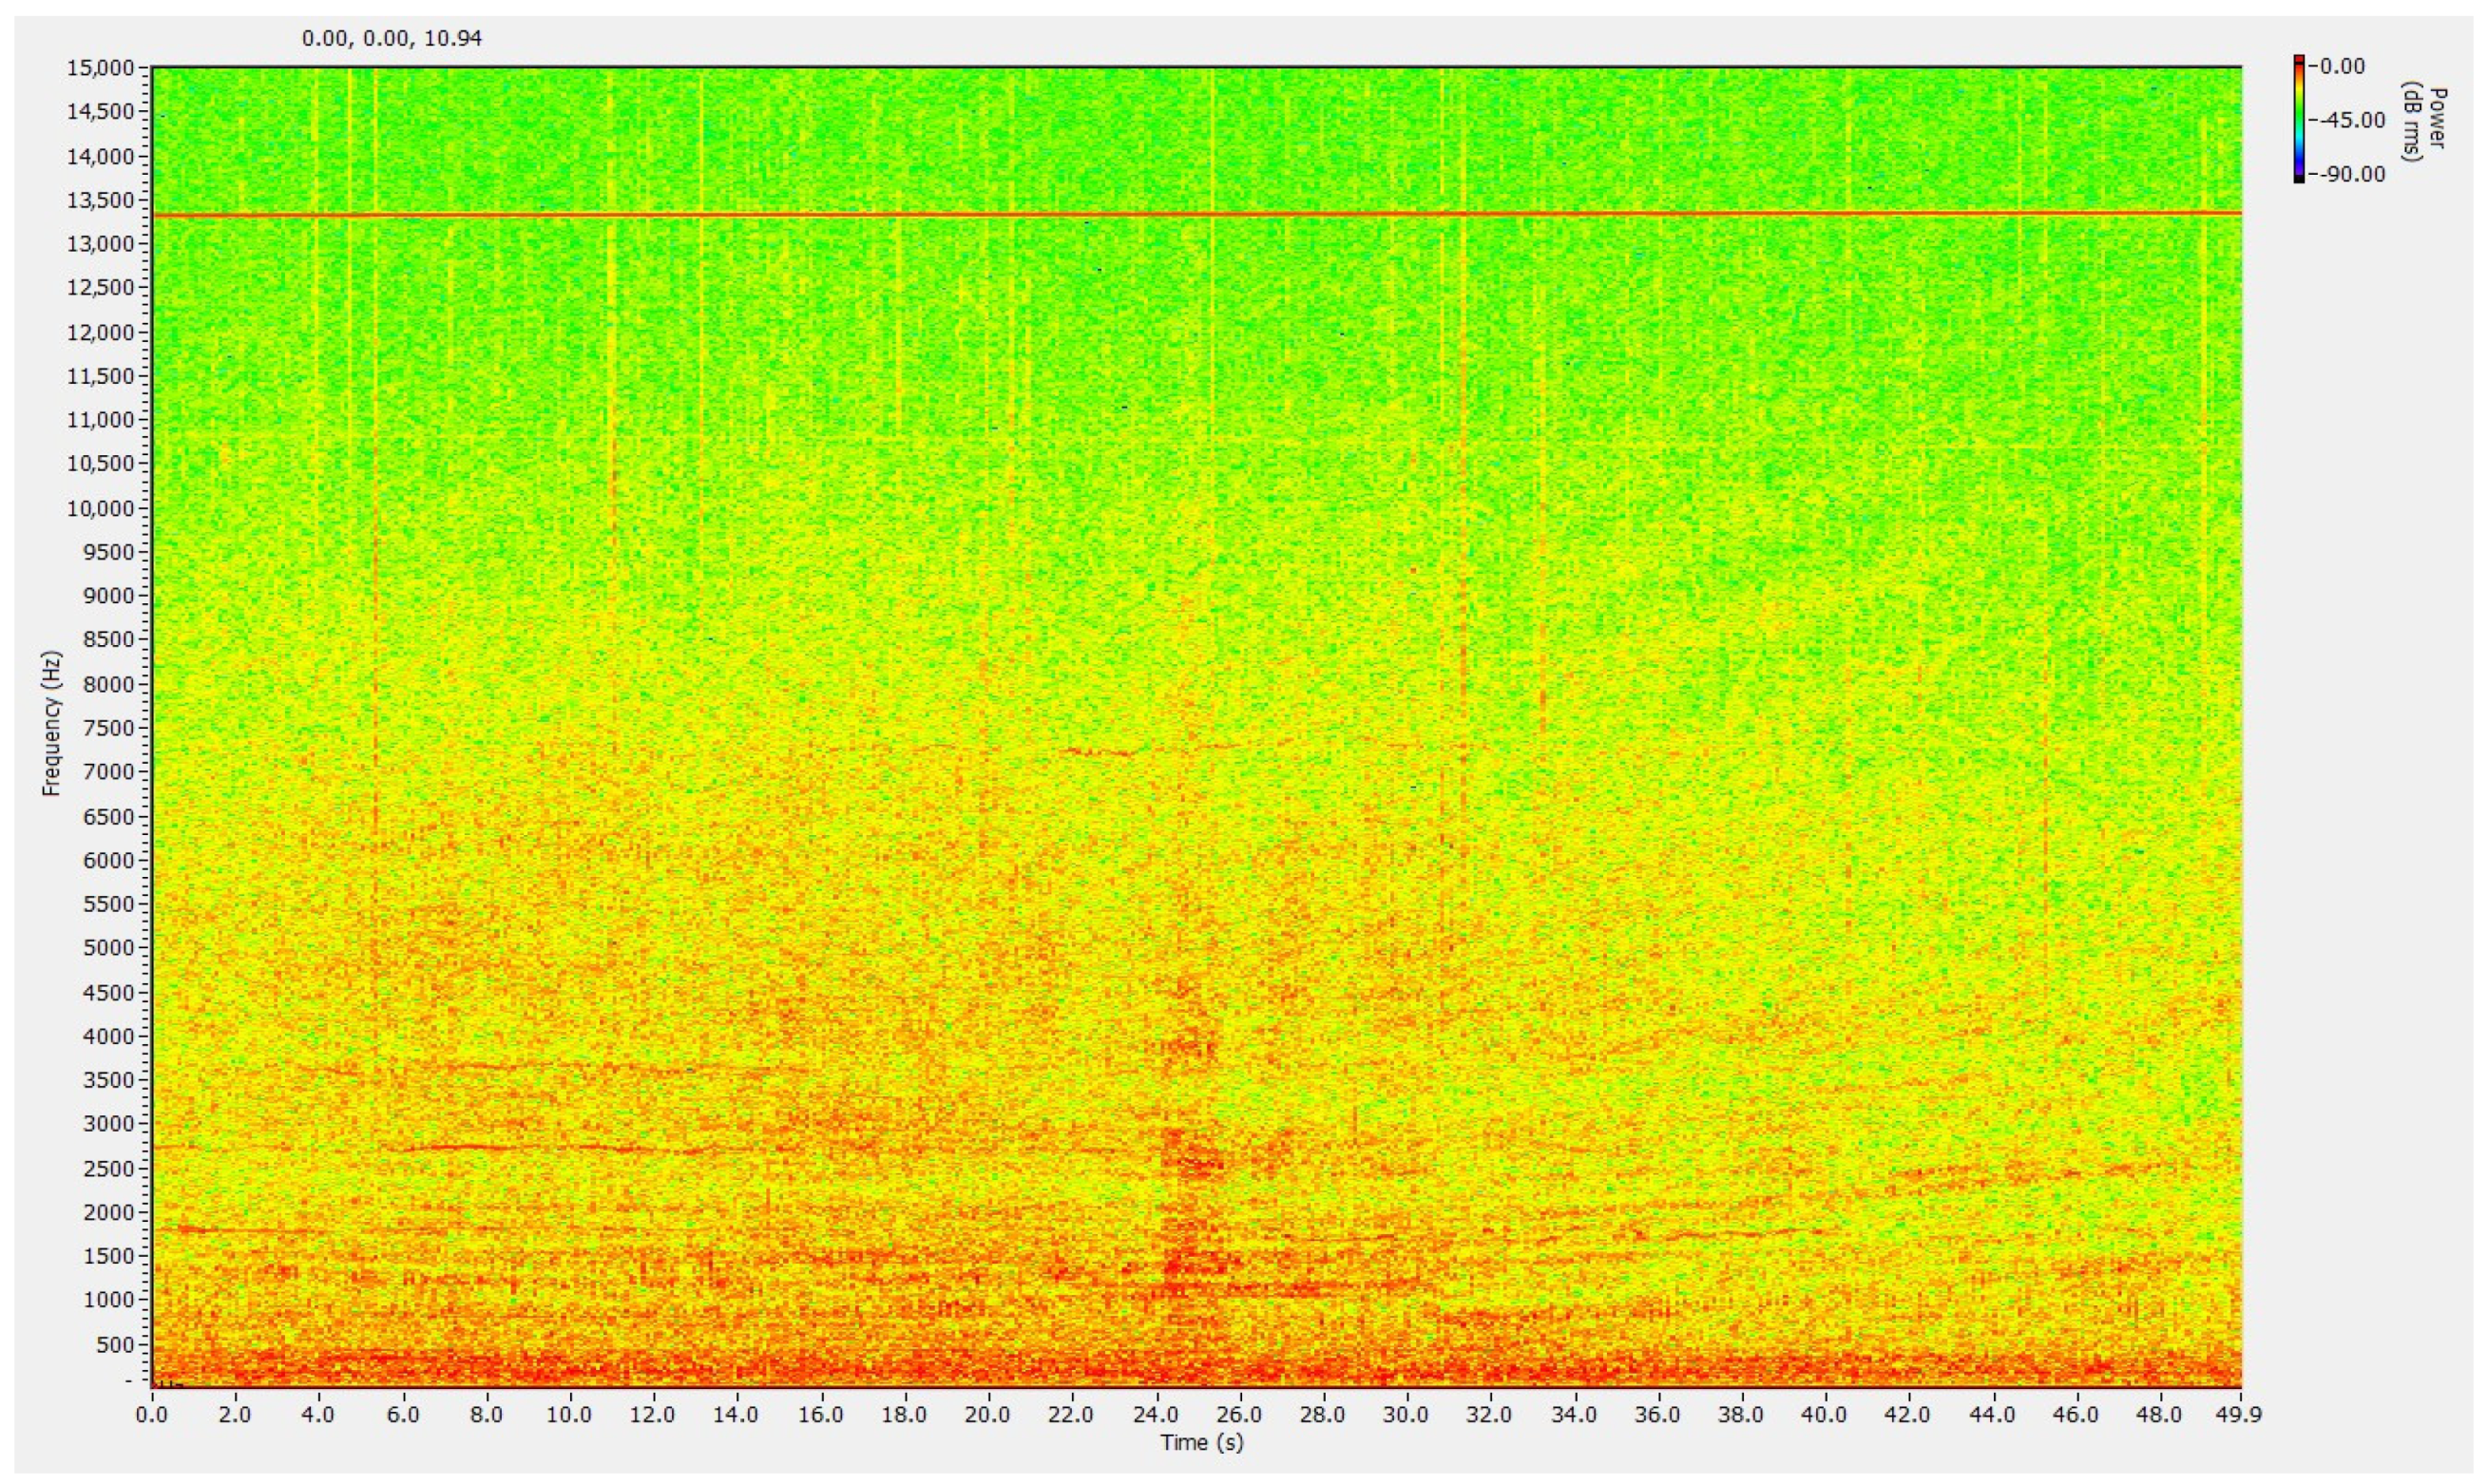Image resolution: width=2488 pixels, height=1484 pixels.
Task: Click the 6500 frequency tick label
Action: pyautogui.click(x=110, y=816)
